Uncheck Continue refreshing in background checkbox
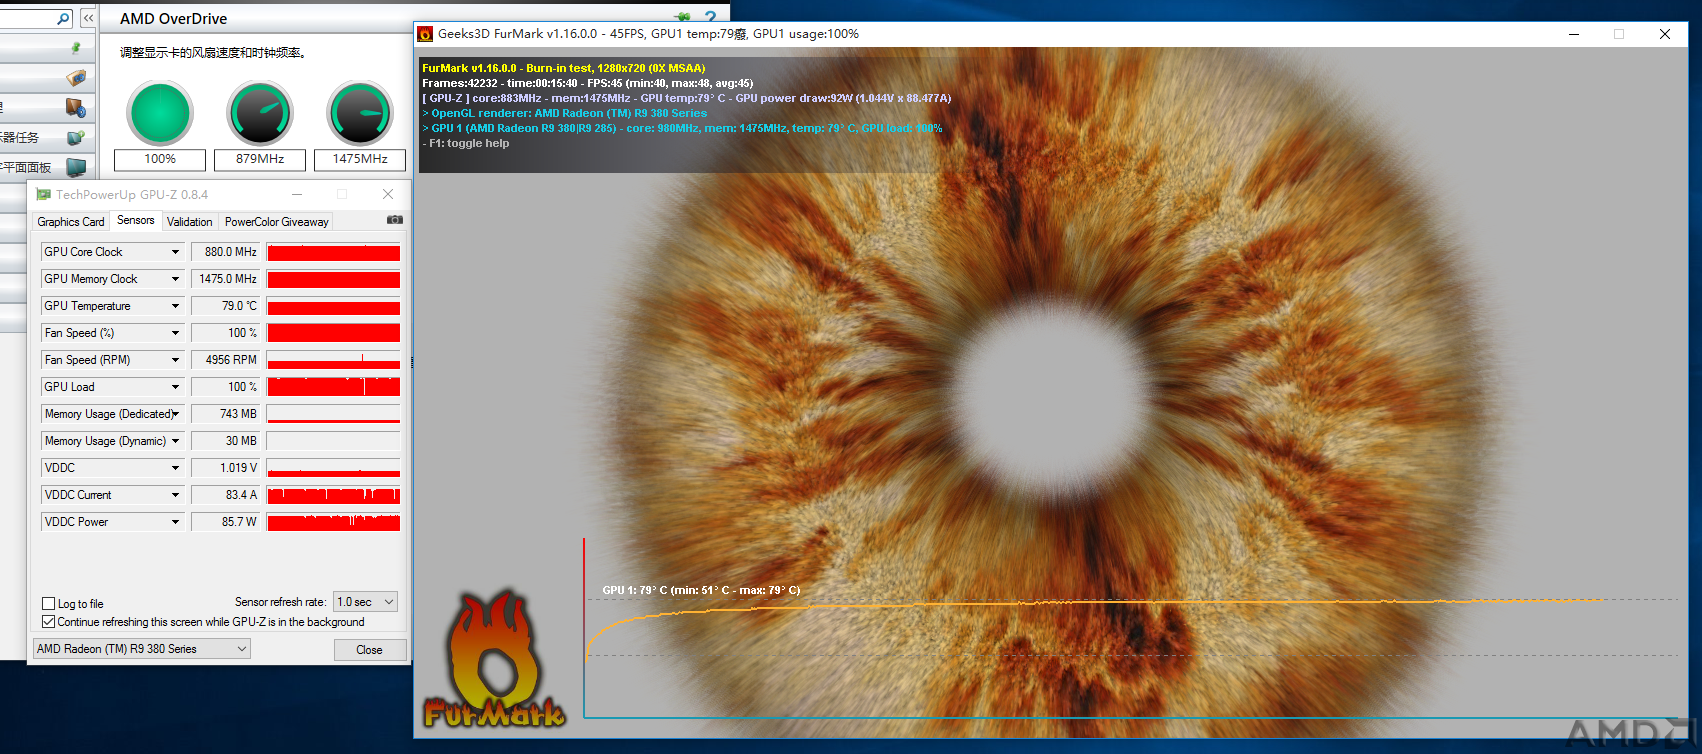Viewport: 1702px width, 754px height. (48, 622)
